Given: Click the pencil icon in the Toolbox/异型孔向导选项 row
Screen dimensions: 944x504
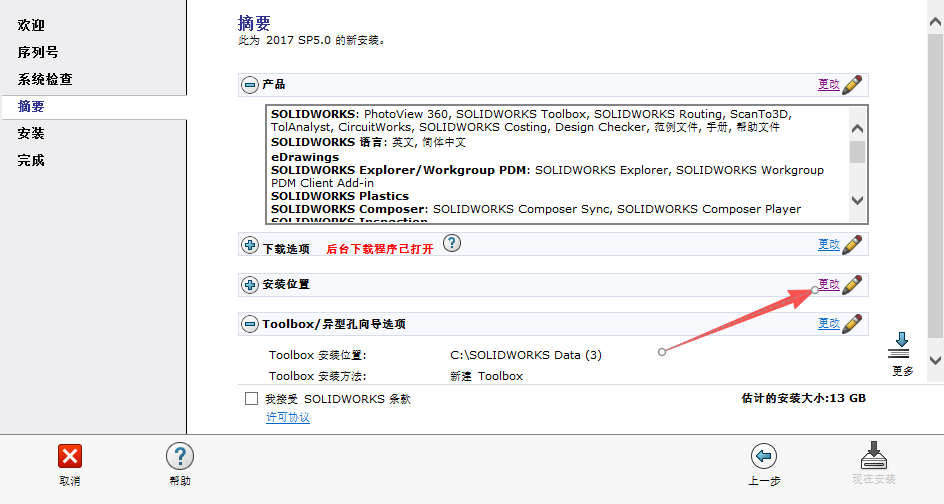Looking at the screenshot, I should pos(852,324).
